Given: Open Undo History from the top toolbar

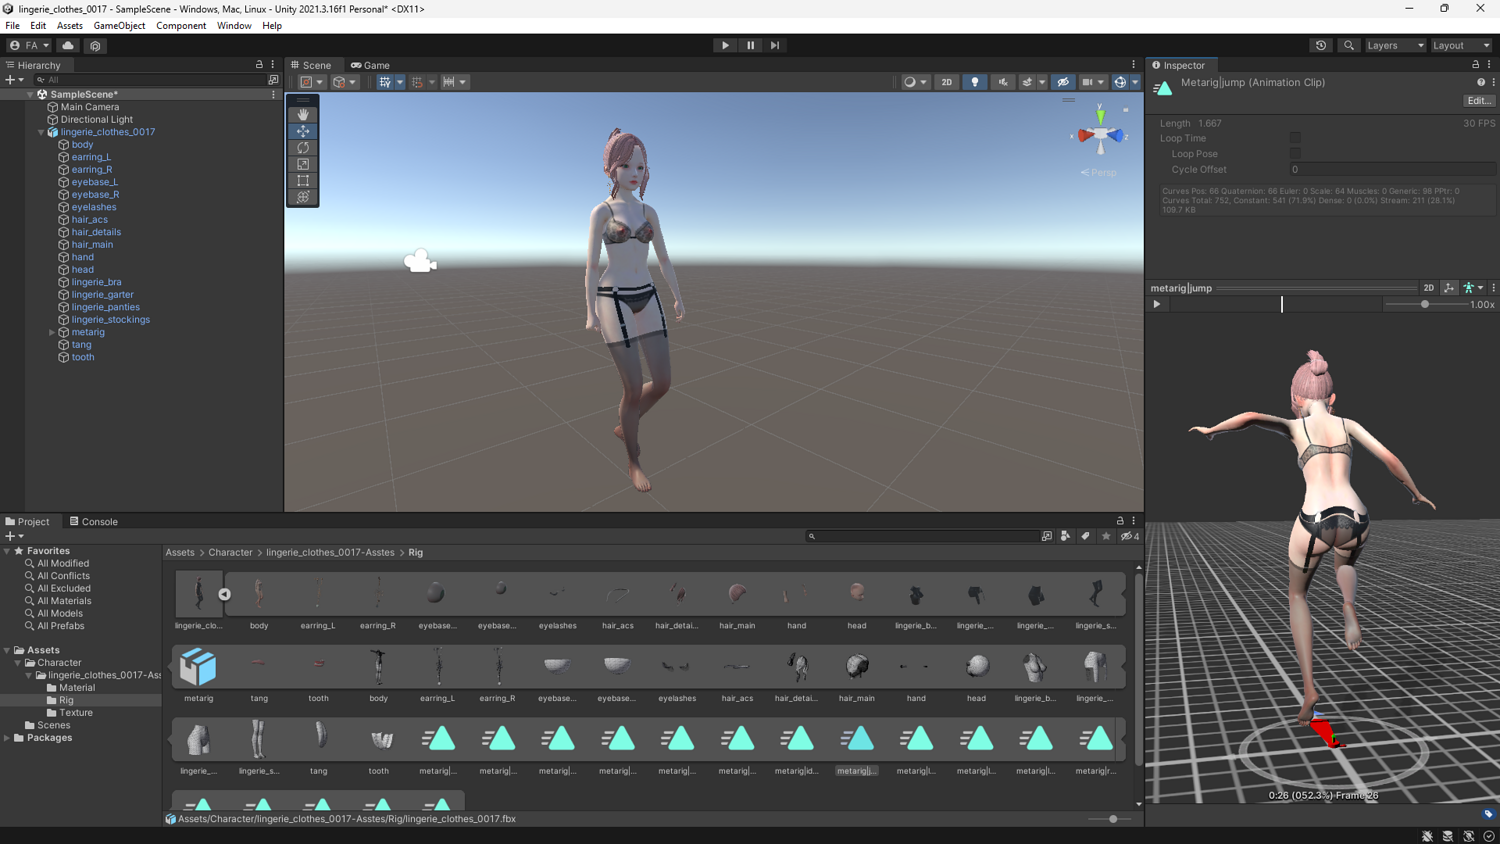Looking at the screenshot, I should tap(1321, 45).
